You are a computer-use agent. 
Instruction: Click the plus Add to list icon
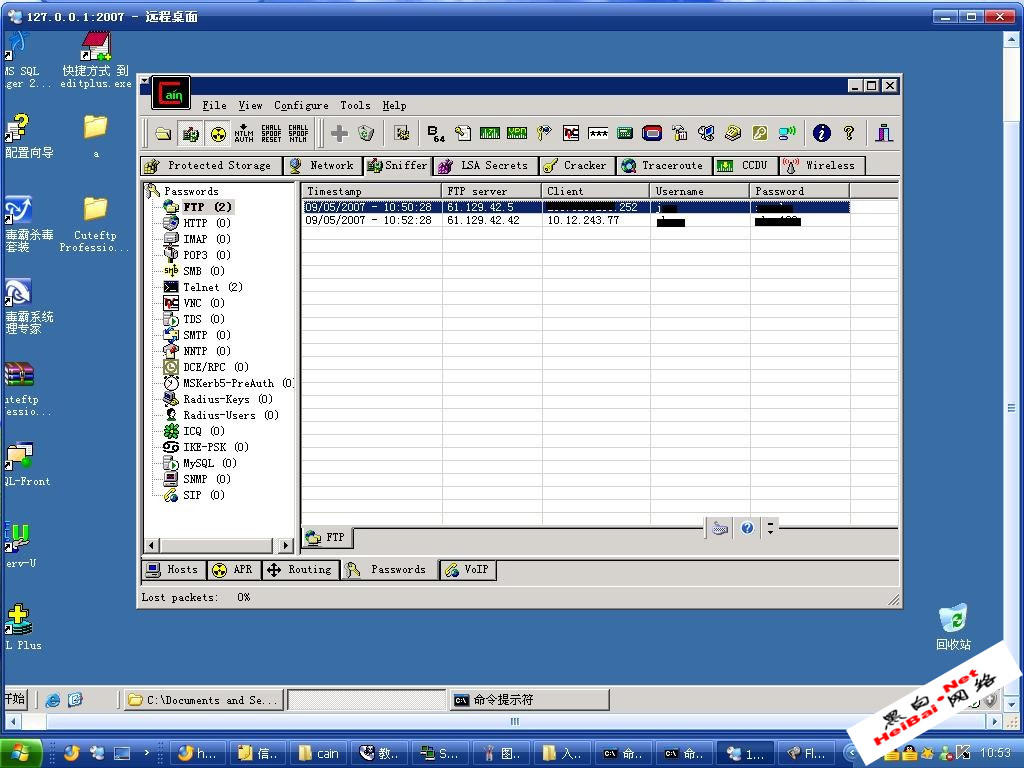339,134
